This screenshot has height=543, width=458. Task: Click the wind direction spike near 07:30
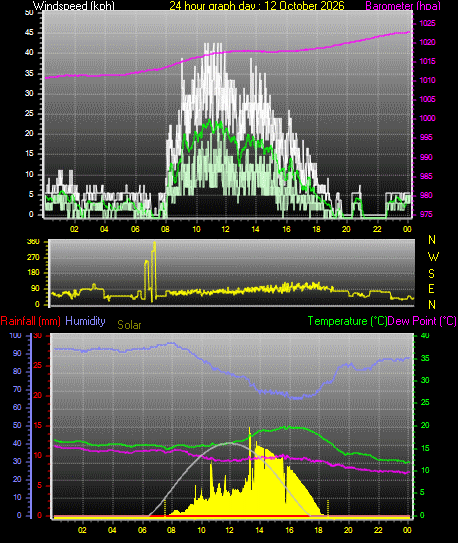tap(154, 244)
